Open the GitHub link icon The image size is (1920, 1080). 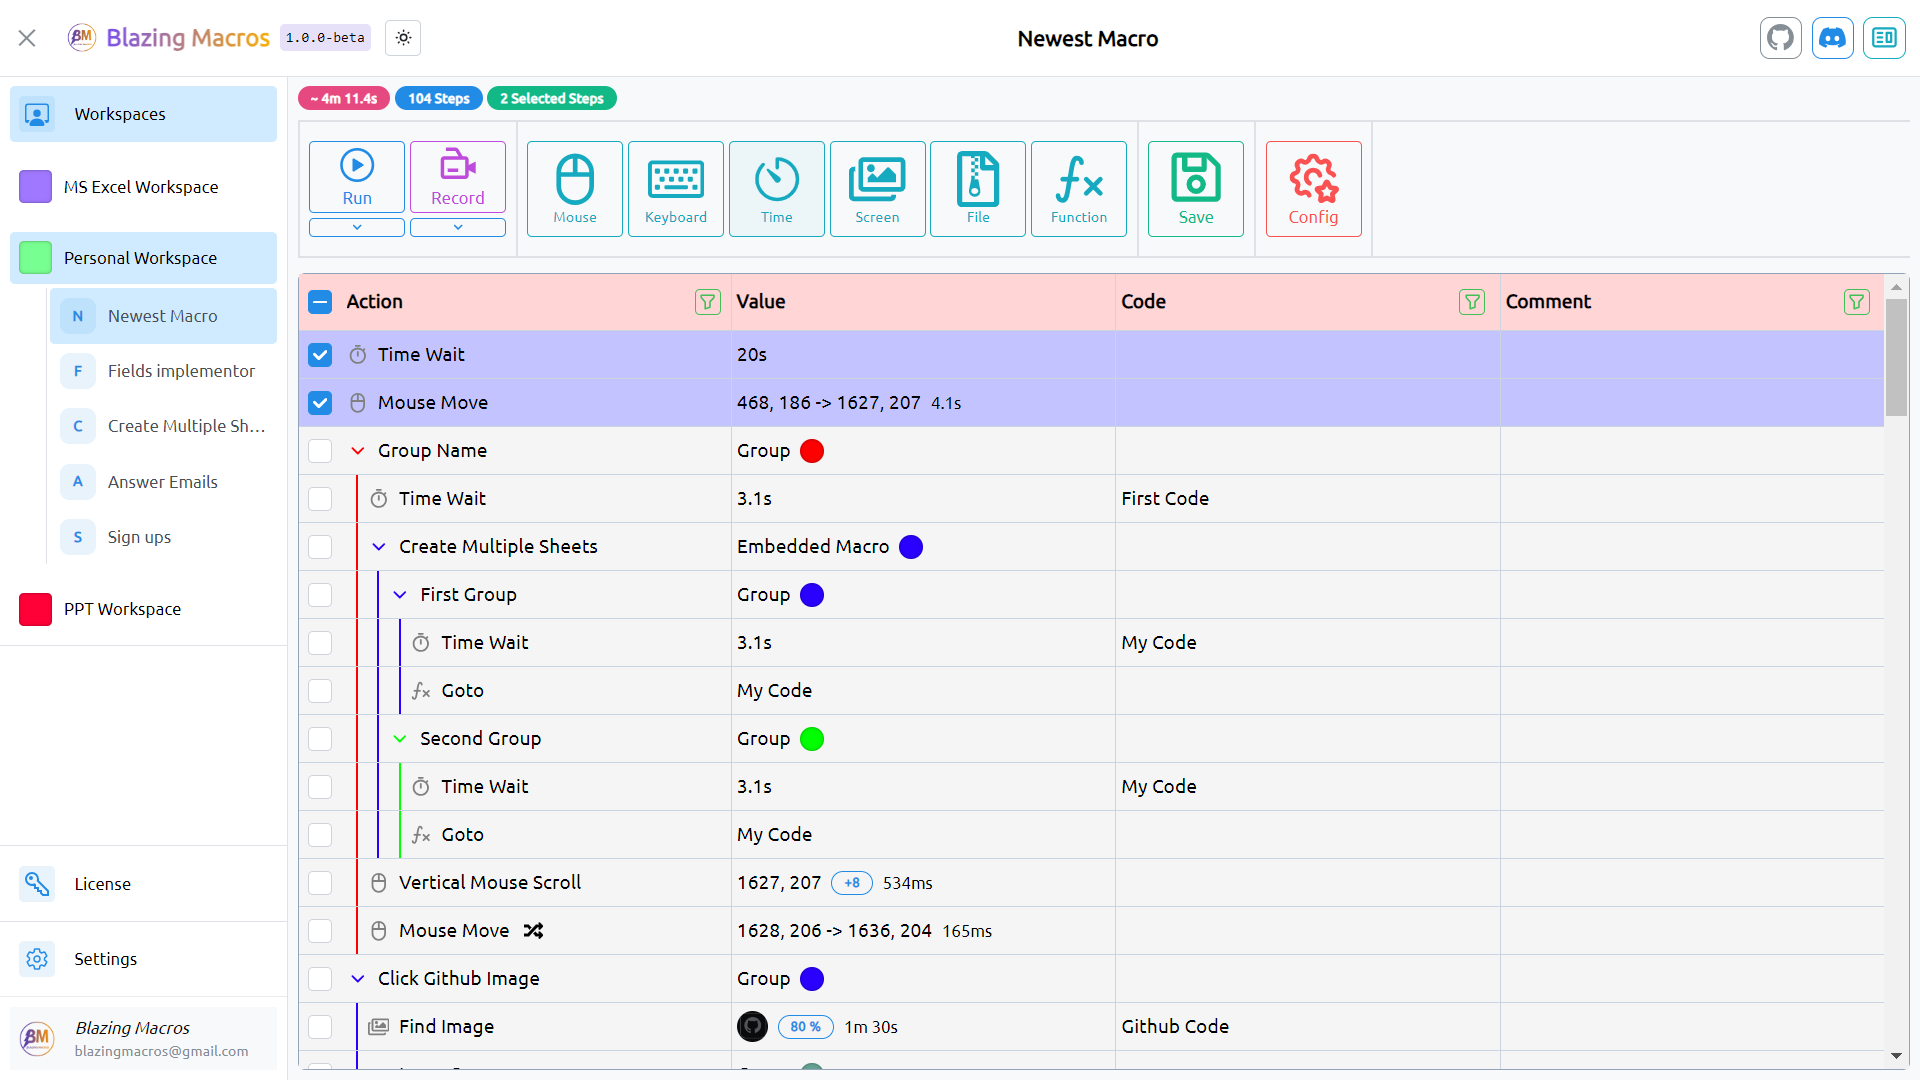(x=1781, y=38)
